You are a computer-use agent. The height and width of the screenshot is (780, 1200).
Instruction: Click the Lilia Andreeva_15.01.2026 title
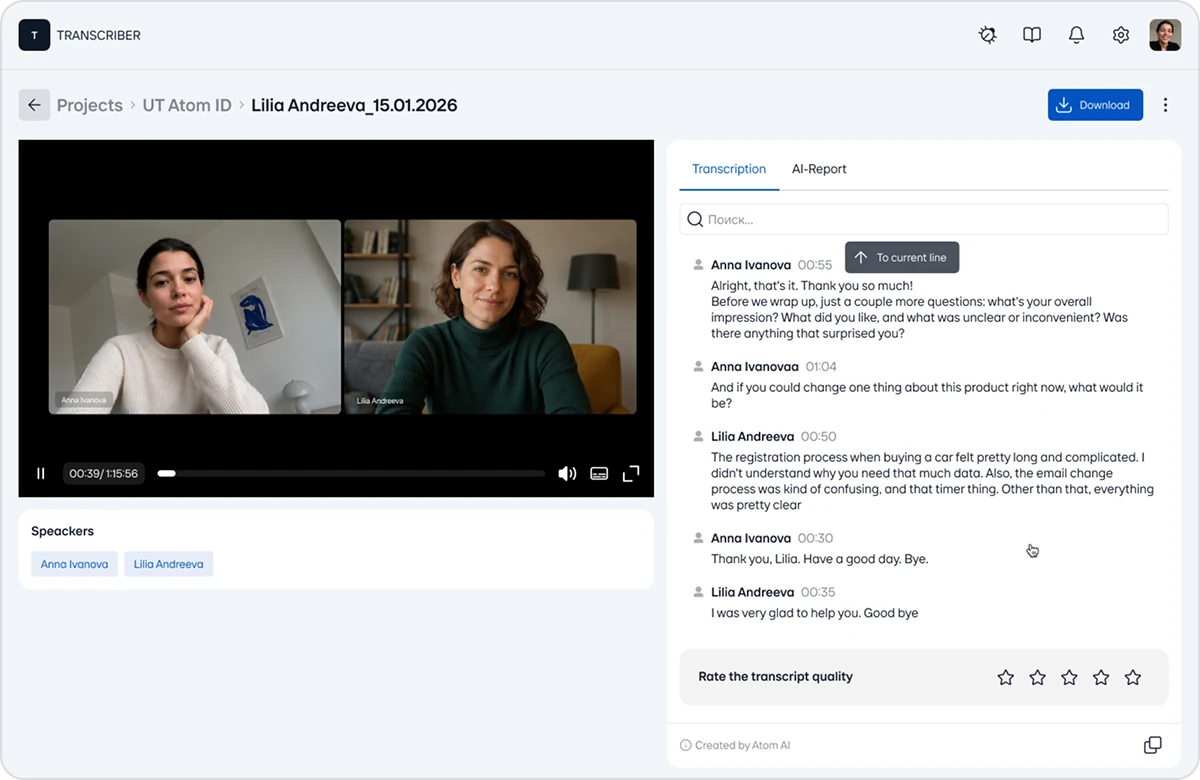pyautogui.click(x=354, y=105)
